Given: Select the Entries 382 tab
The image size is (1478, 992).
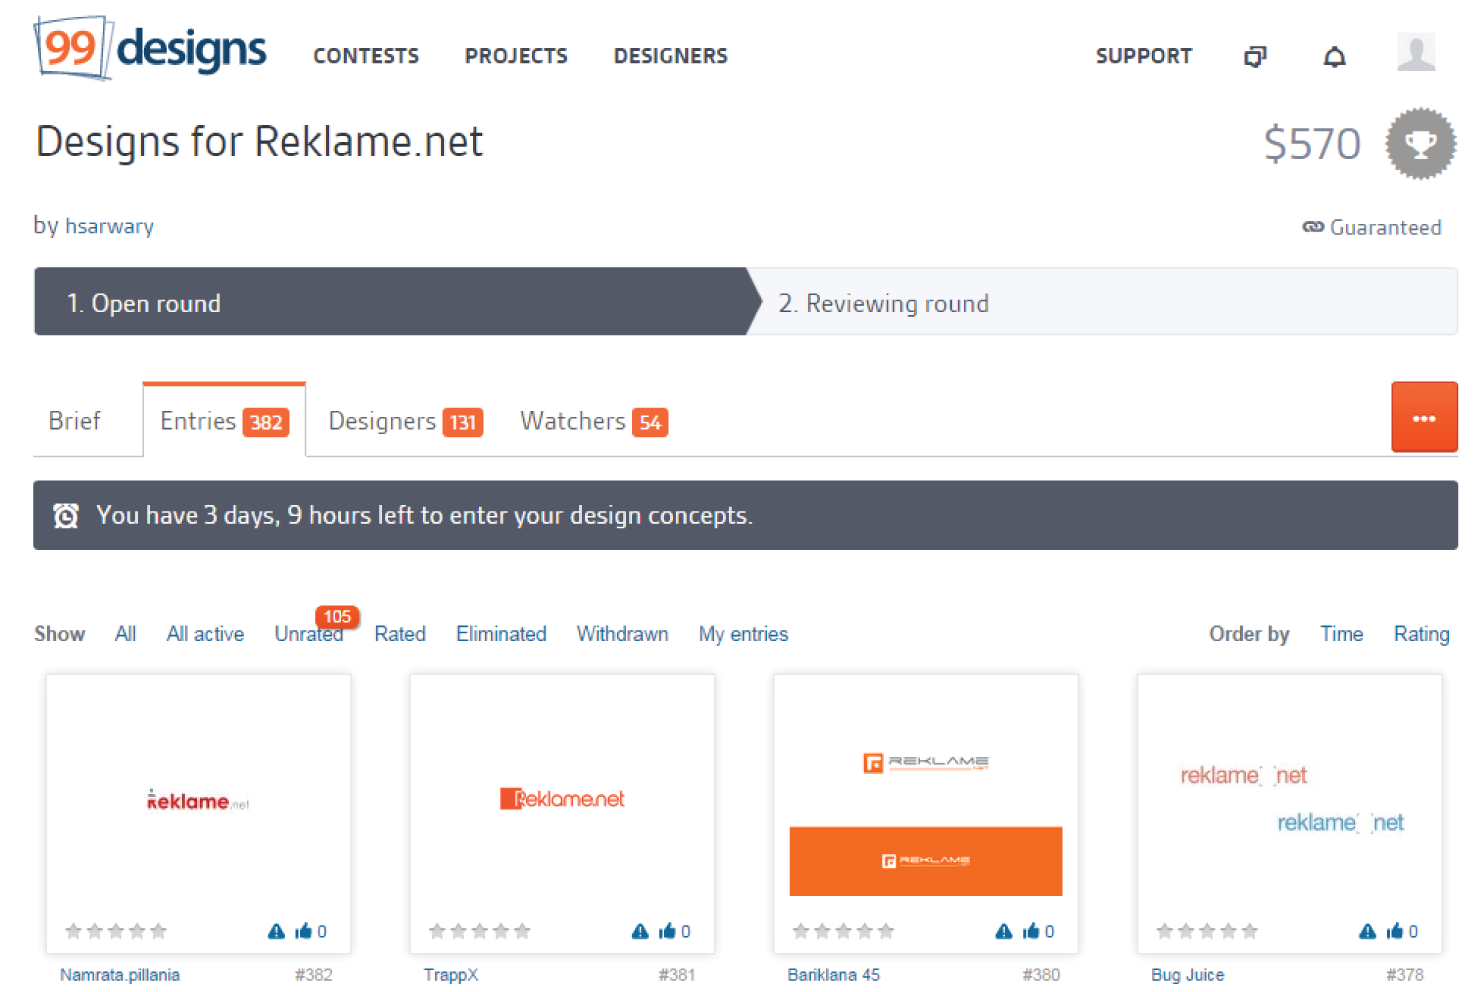Looking at the screenshot, I should (x=224, y=421).
